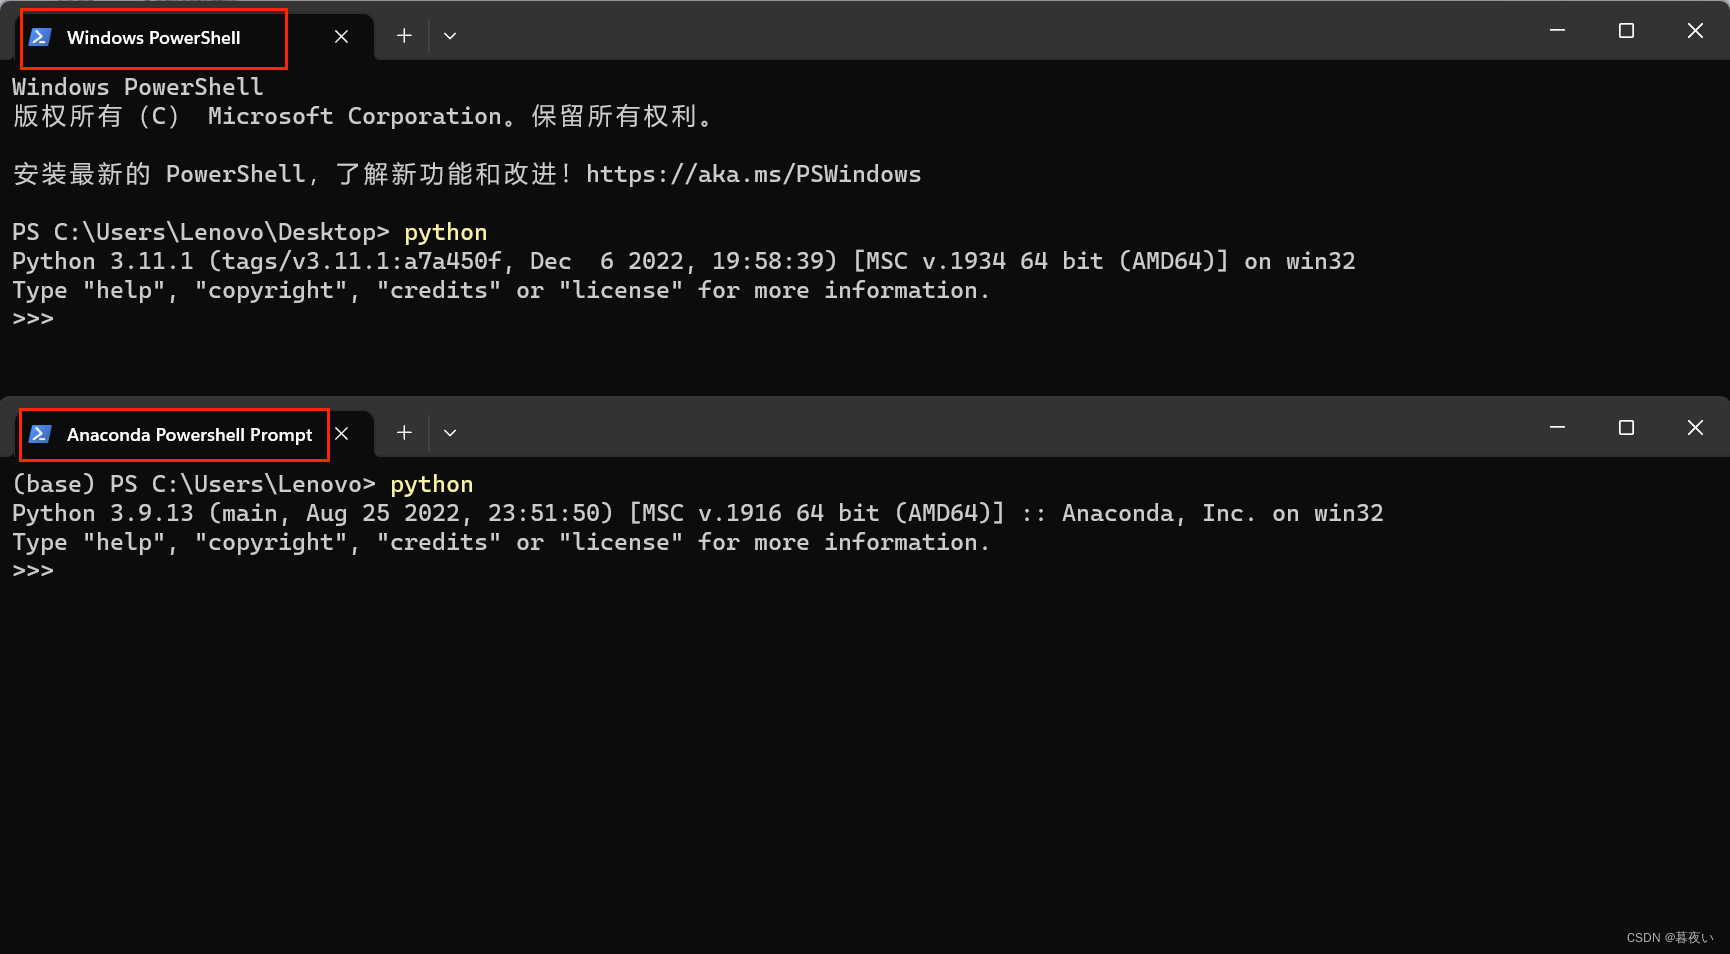Open the https://aka.ms/PSWindows link

[753, 174]
